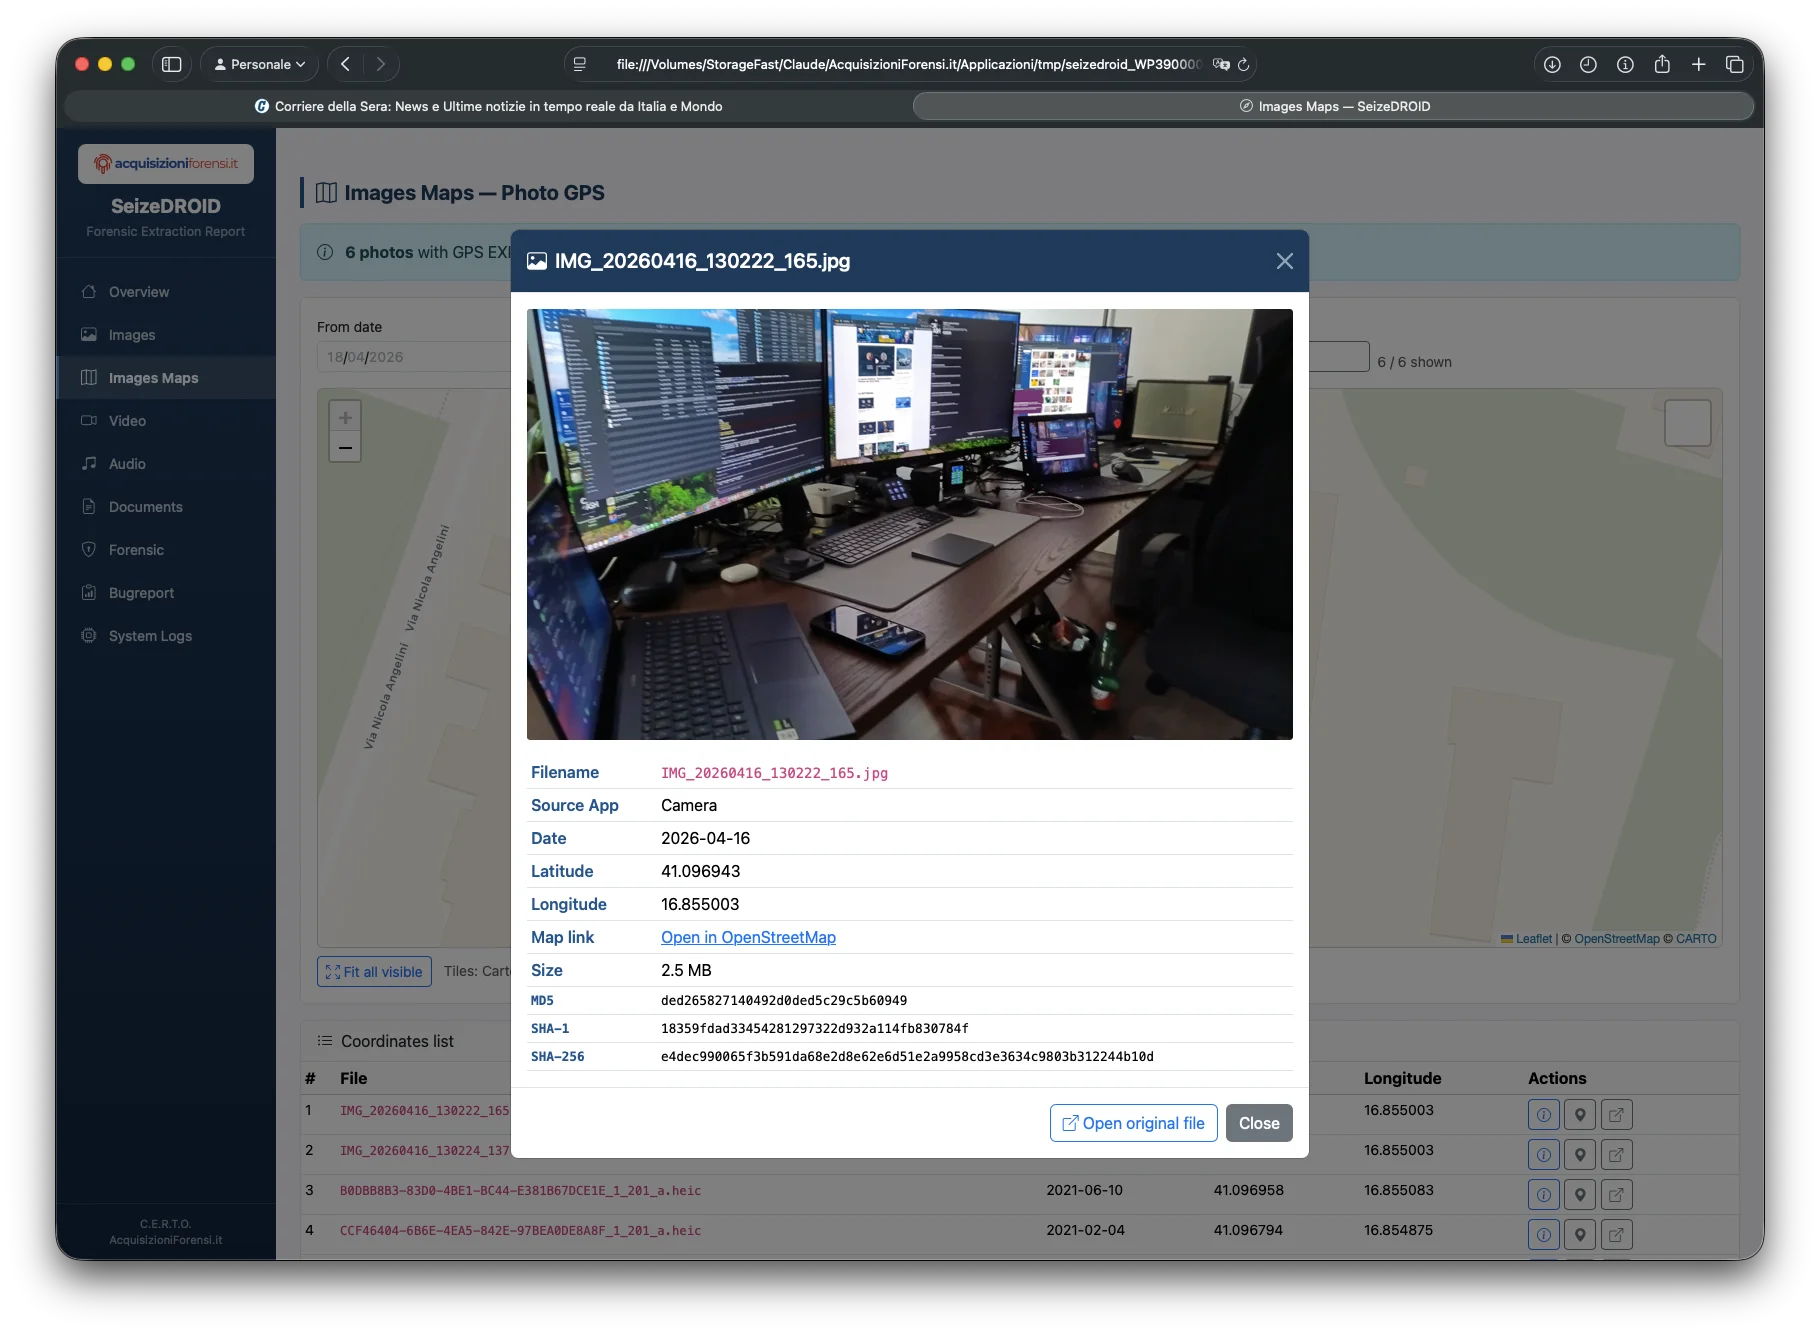This screenshot has height=1334, width=1820.
Task: Open third row file externally
Action: [x=1616, y=1195]
